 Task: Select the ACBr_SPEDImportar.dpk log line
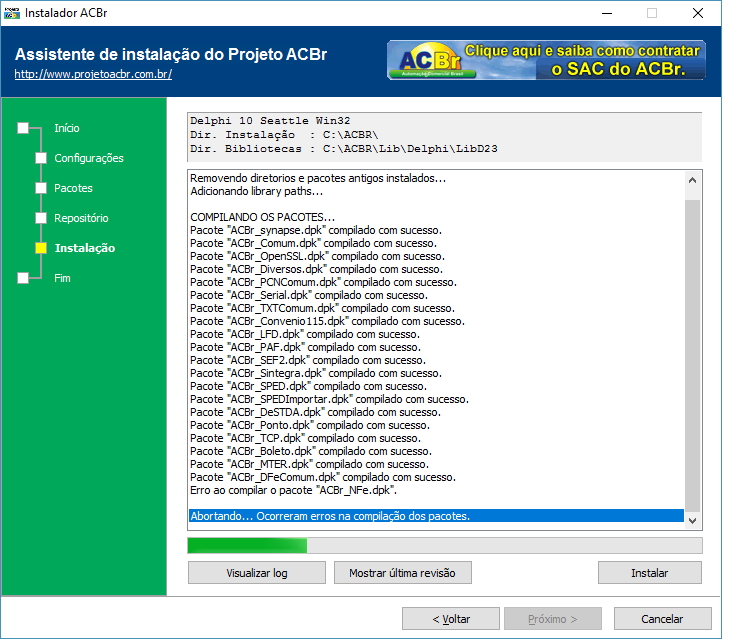point(329,399)
